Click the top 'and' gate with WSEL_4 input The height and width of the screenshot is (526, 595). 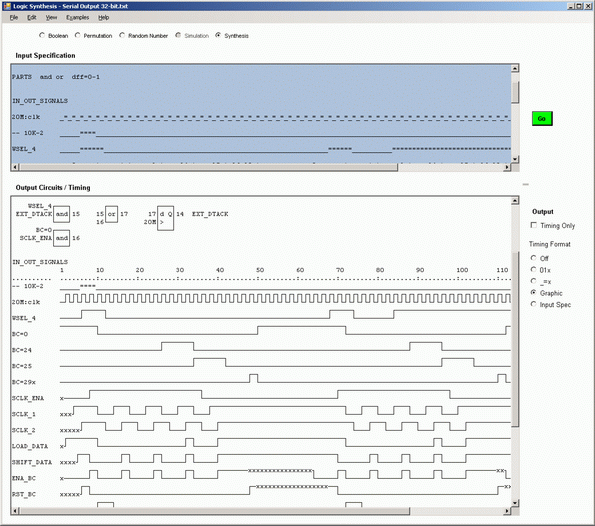pyautogui.click(x=61, y=214)
